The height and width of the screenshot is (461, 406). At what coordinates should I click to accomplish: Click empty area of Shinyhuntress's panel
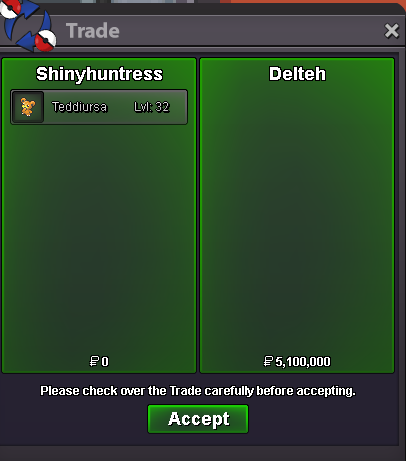(99, 240)
